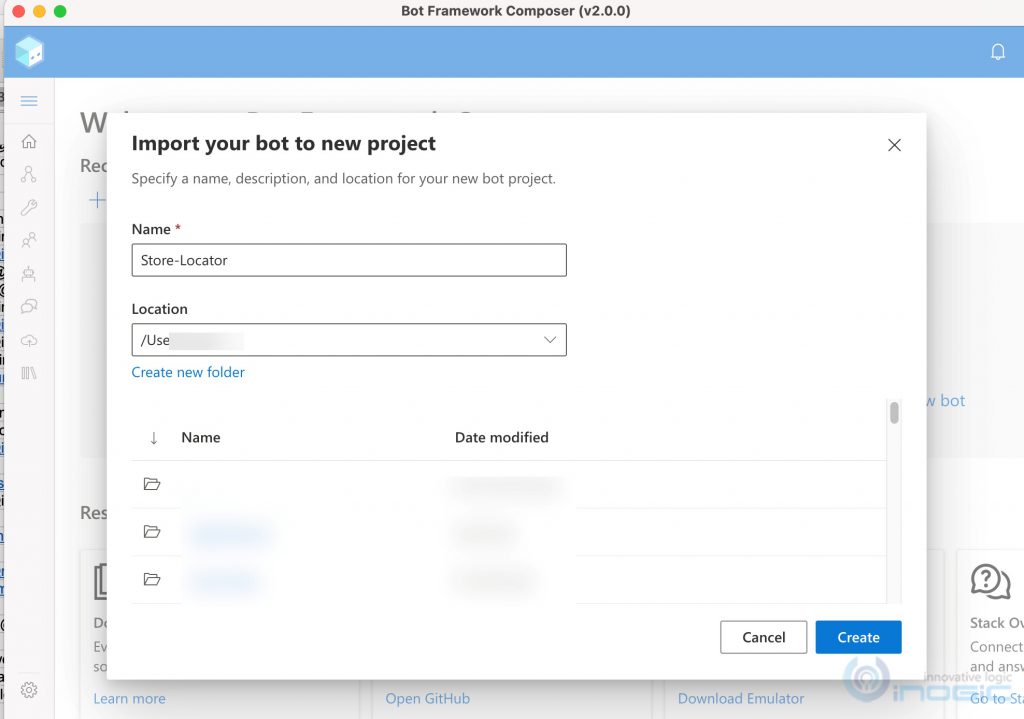Click the Cancel button
1024x719 pixels.
point(763,637)
